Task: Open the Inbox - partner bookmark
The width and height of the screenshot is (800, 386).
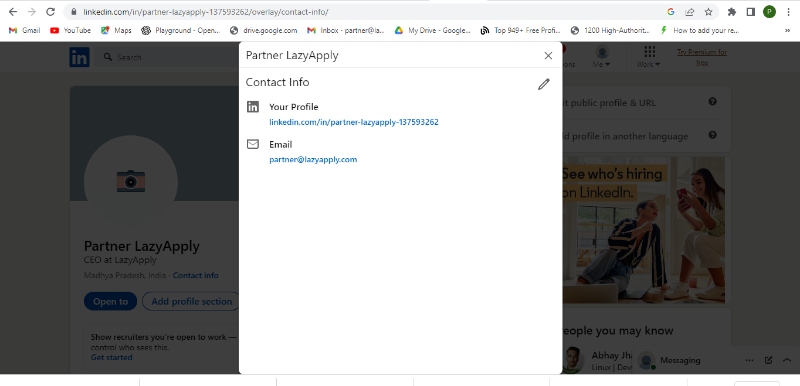Action: 345,30
